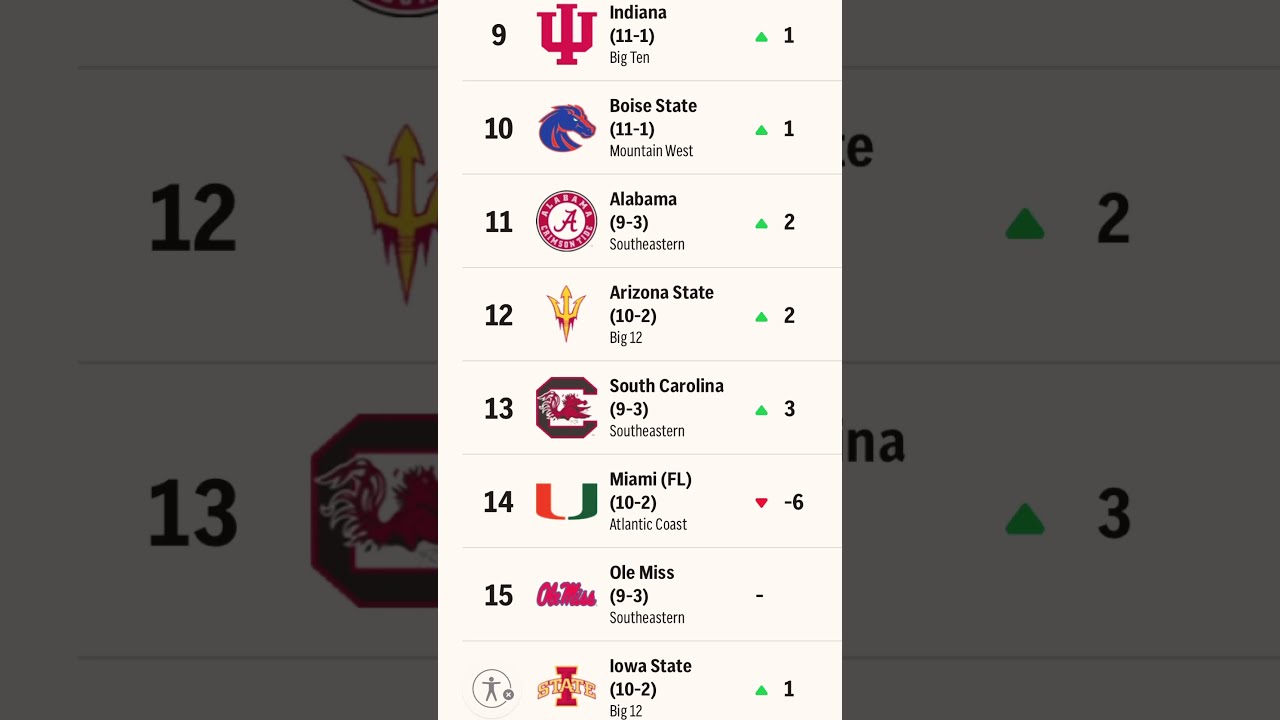
Task: Click rank number 15 for Ole Miss
Action: click(x=498, y=595)
